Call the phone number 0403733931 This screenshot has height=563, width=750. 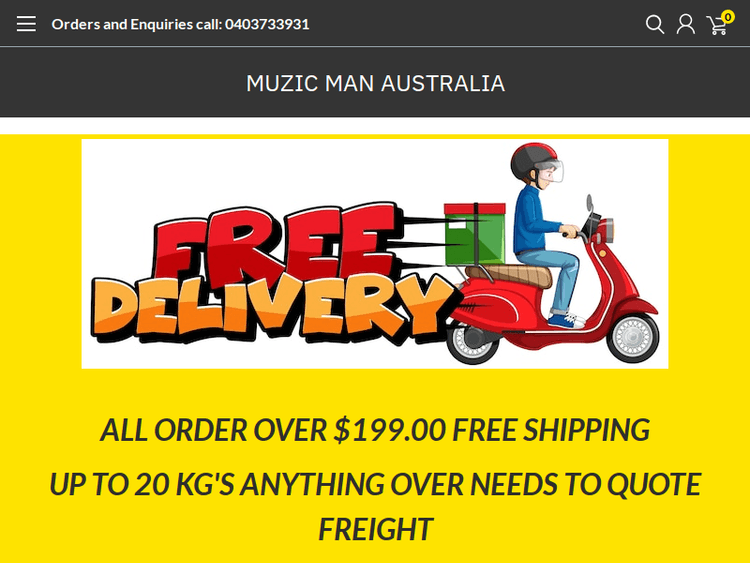pyautogui.click(x=267, y=24)
